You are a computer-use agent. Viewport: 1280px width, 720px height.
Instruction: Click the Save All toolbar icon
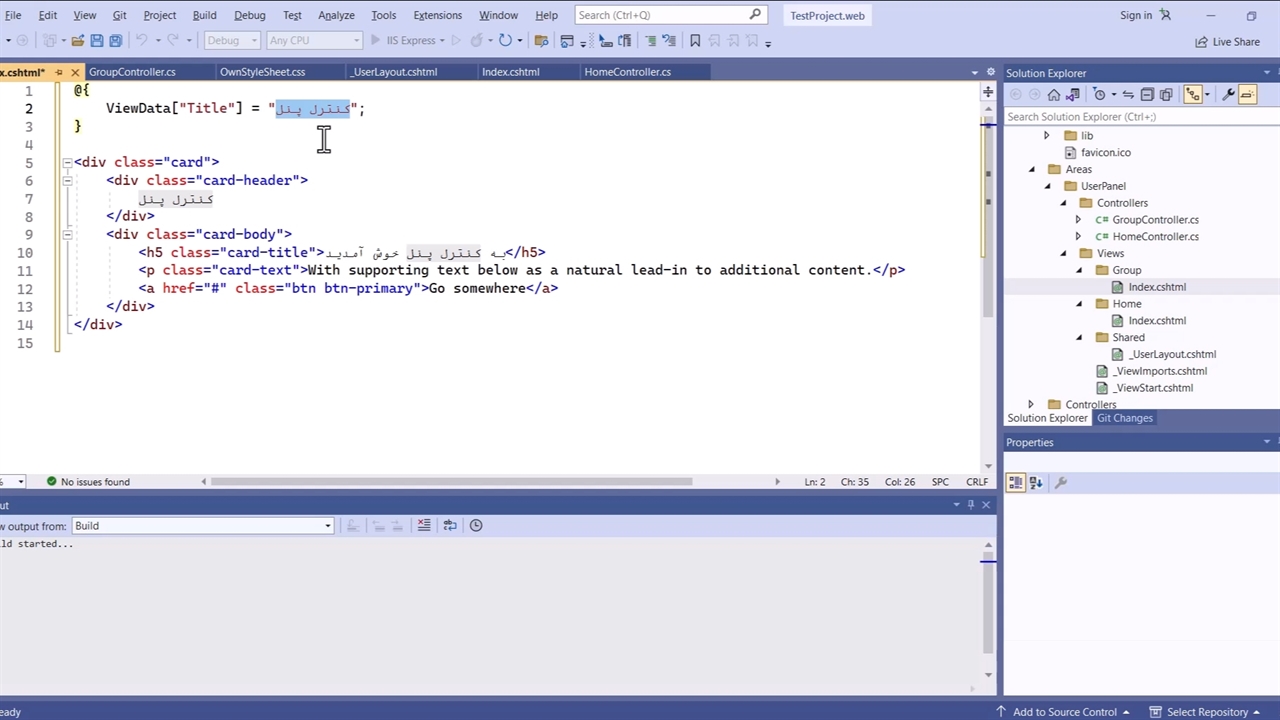point(115,41)
